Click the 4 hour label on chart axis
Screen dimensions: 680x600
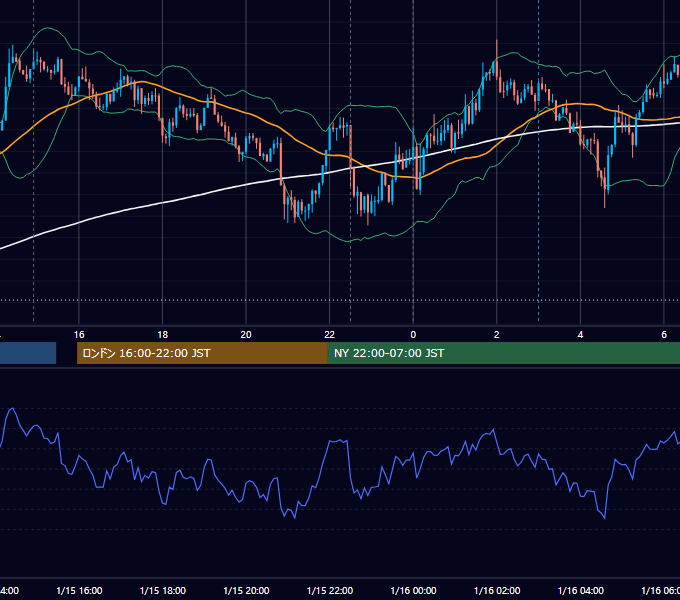580,335
